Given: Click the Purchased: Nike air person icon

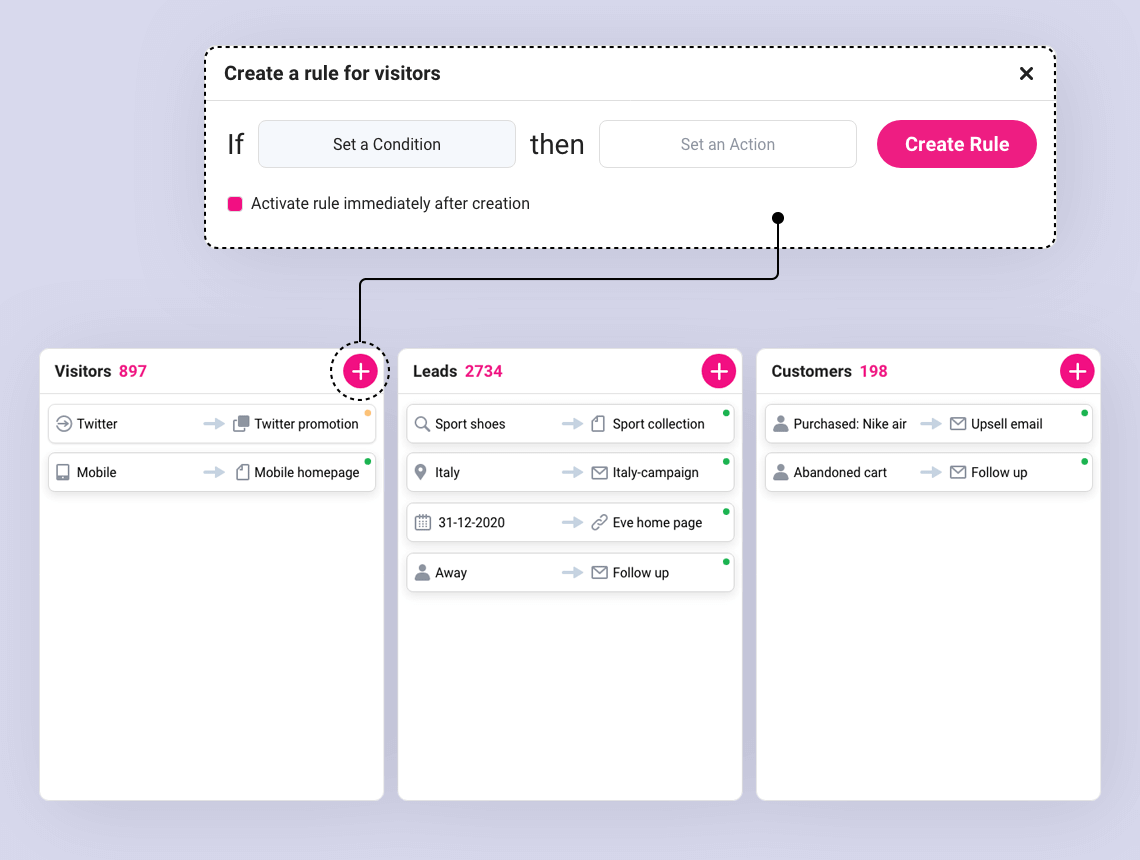Looking at the screenshot, I should click(x=781, y=424).
